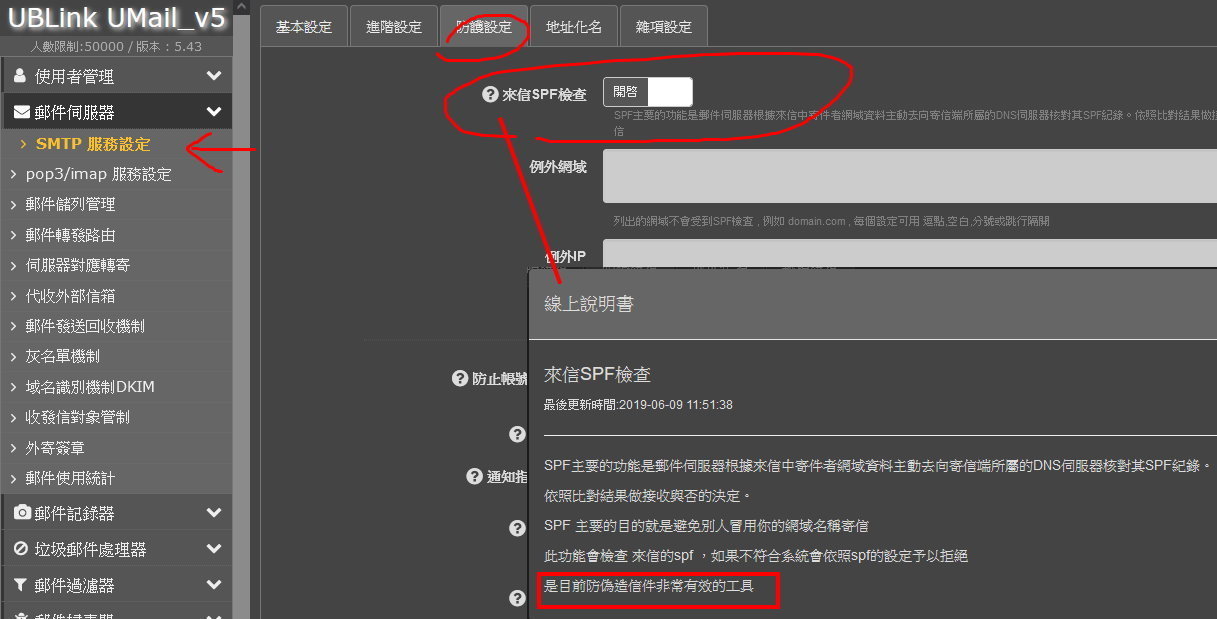Expand the 郵件記錄器 chevron arrow
The height and width of the screenshot is (619, 1217).
(x=213, y=513)
